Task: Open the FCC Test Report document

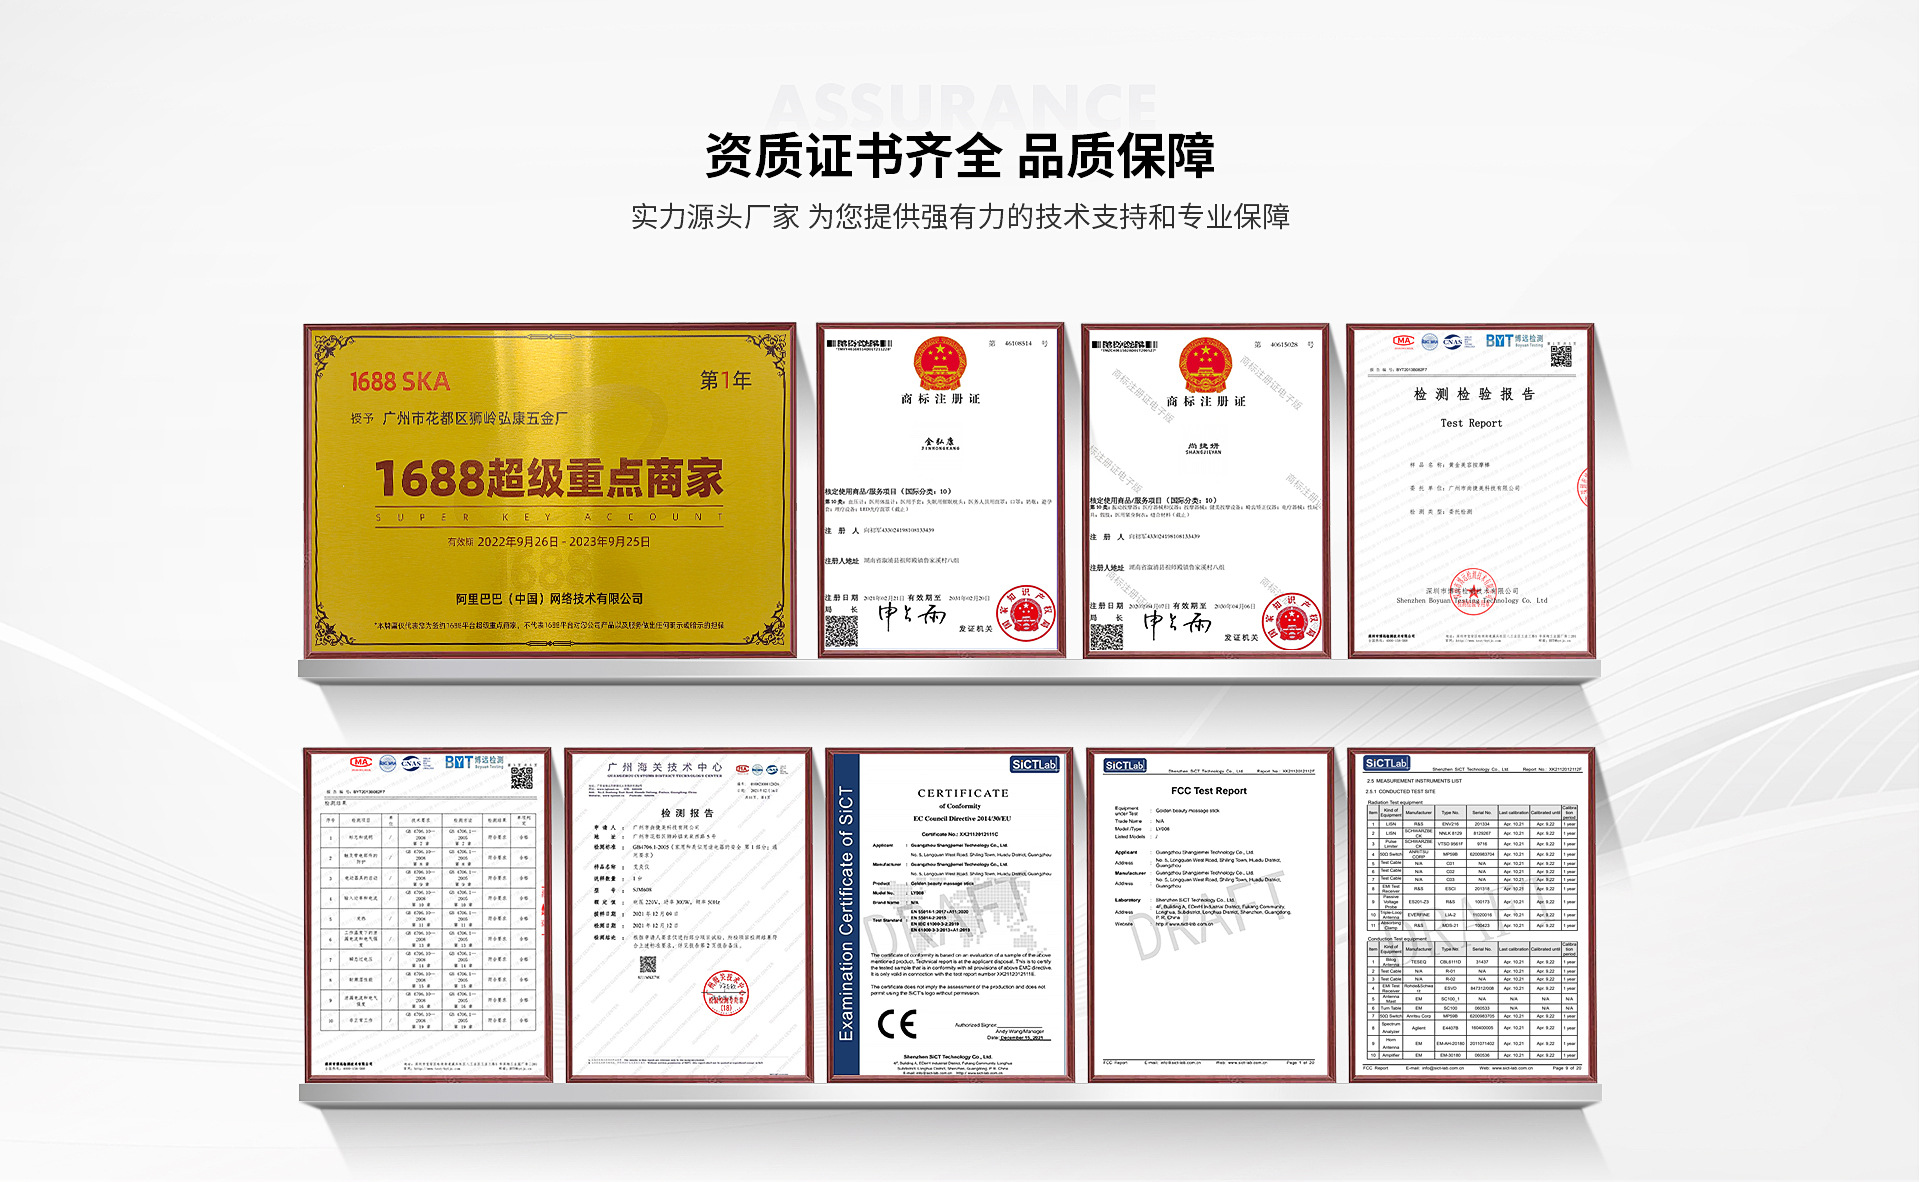Action: point(1210,914)
